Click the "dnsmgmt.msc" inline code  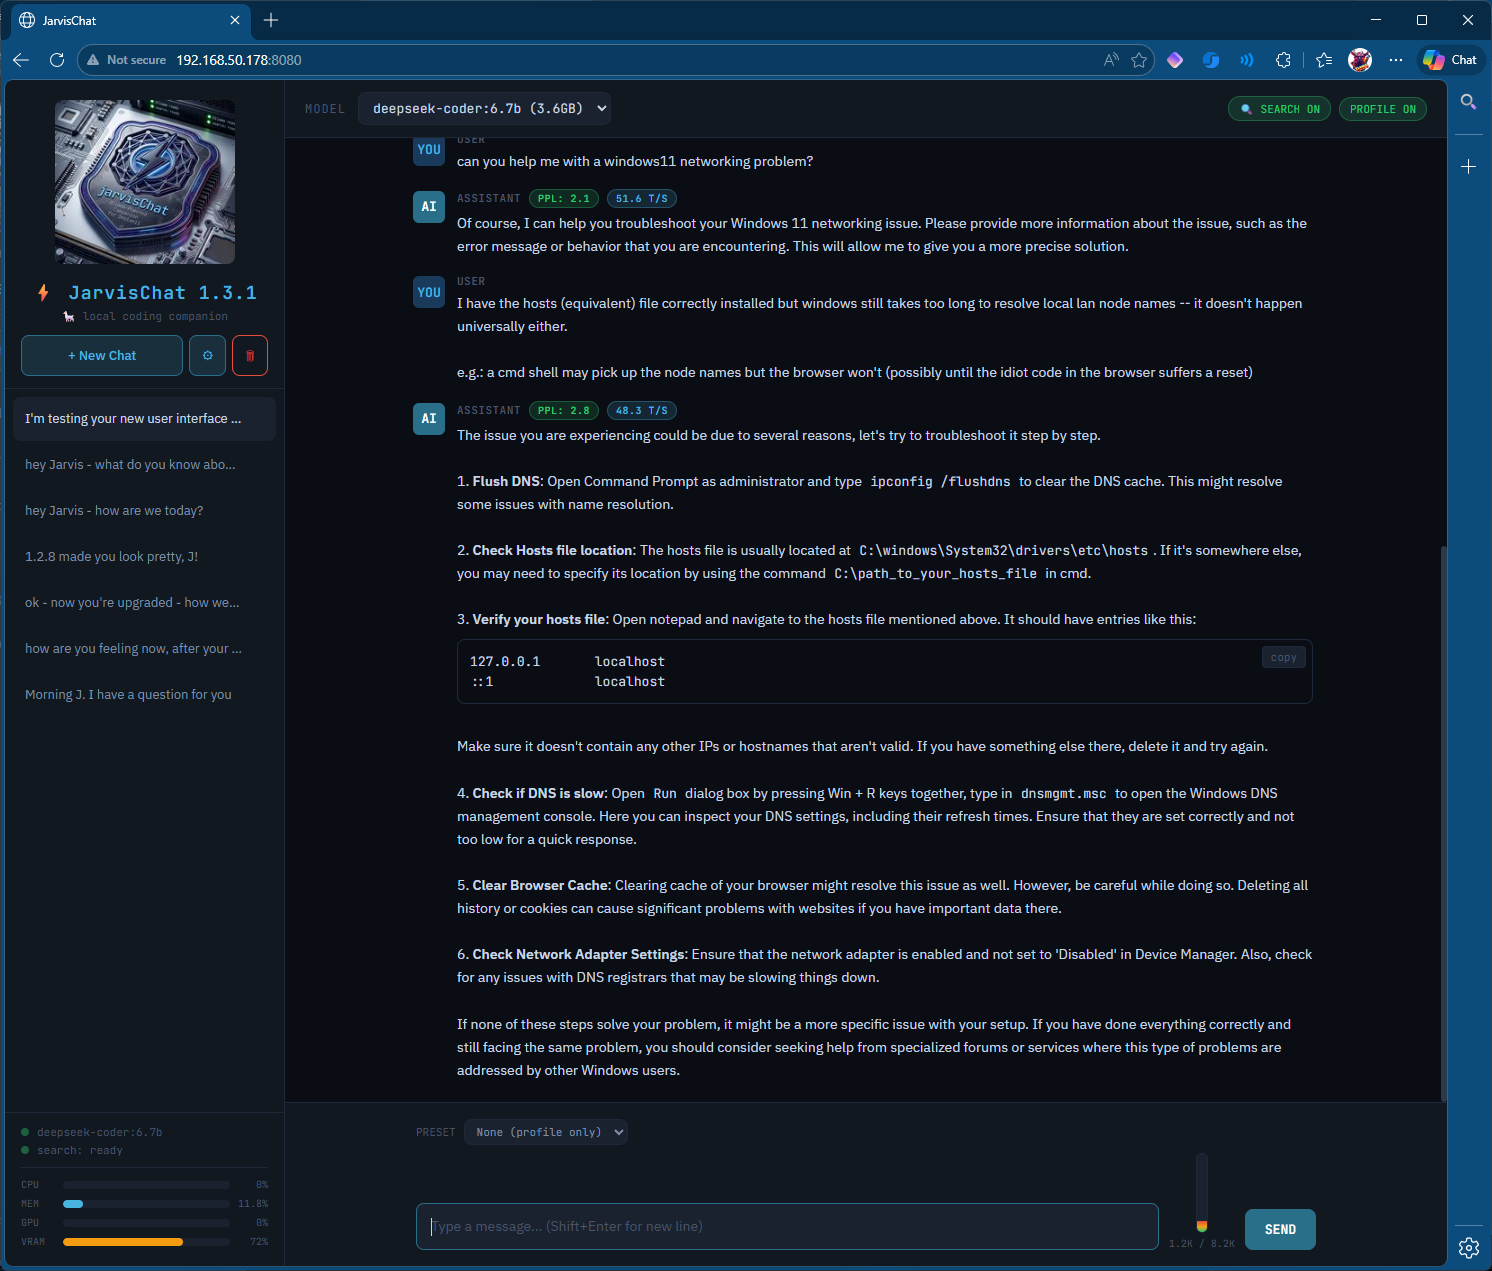point(1064,793)
